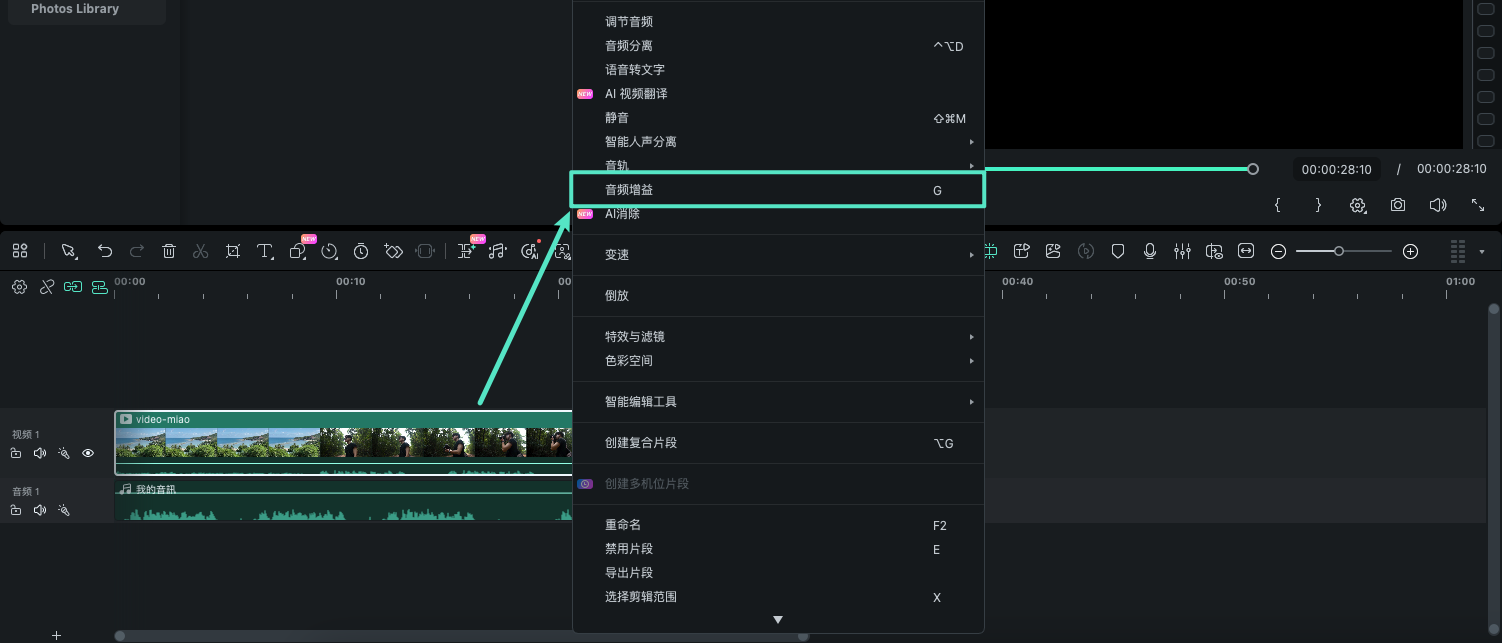Select 音频增益 from the context menu

tap(778, 189)
